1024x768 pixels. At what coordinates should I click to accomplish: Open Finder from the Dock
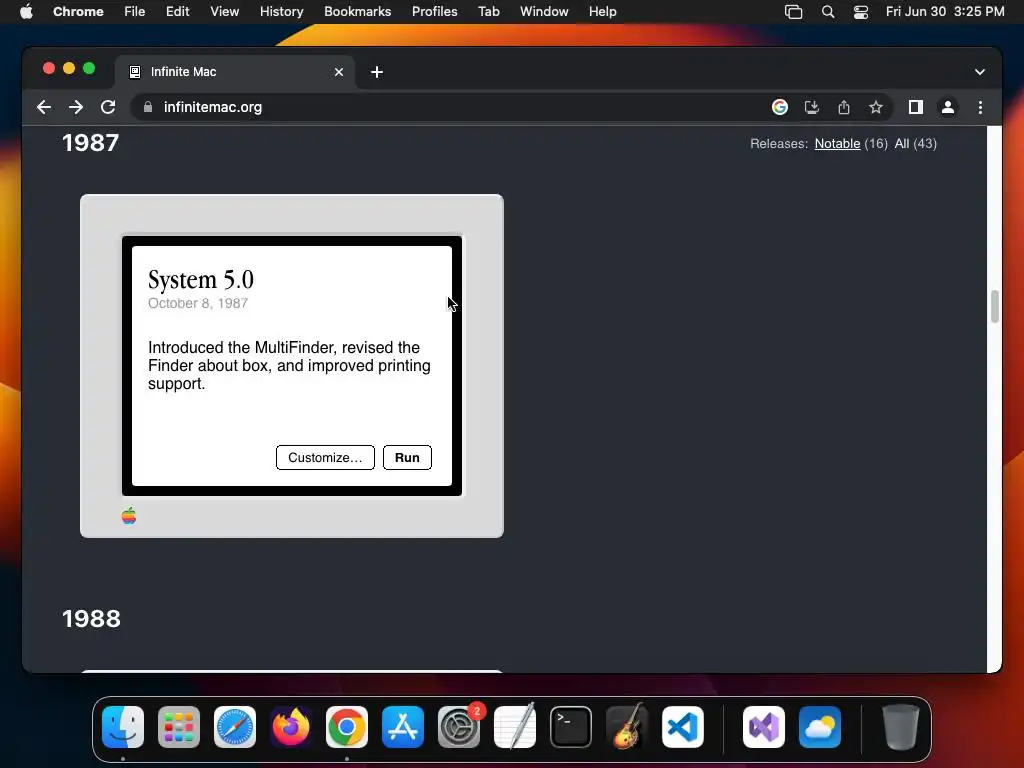(x=123, y=727)
